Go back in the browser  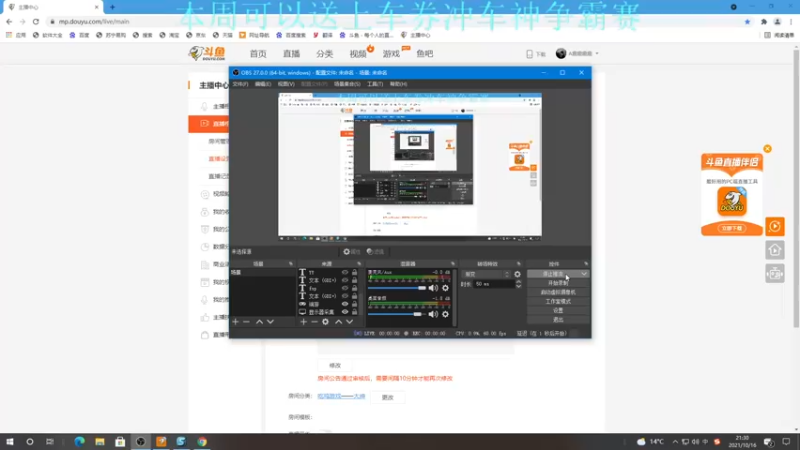(9, 21)
